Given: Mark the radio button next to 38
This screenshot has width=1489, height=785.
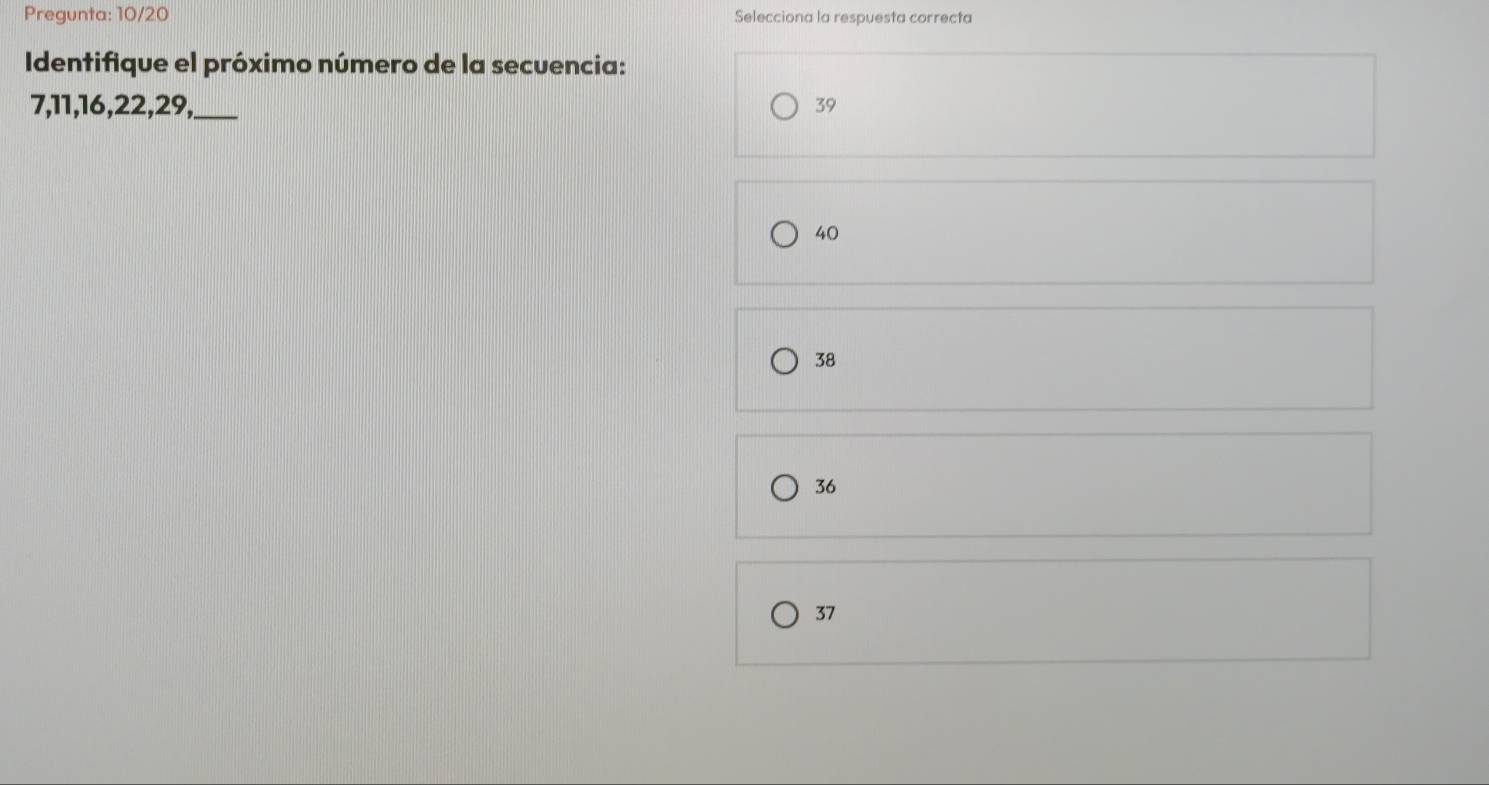Looking at the screenshot, I should (786, 360).
